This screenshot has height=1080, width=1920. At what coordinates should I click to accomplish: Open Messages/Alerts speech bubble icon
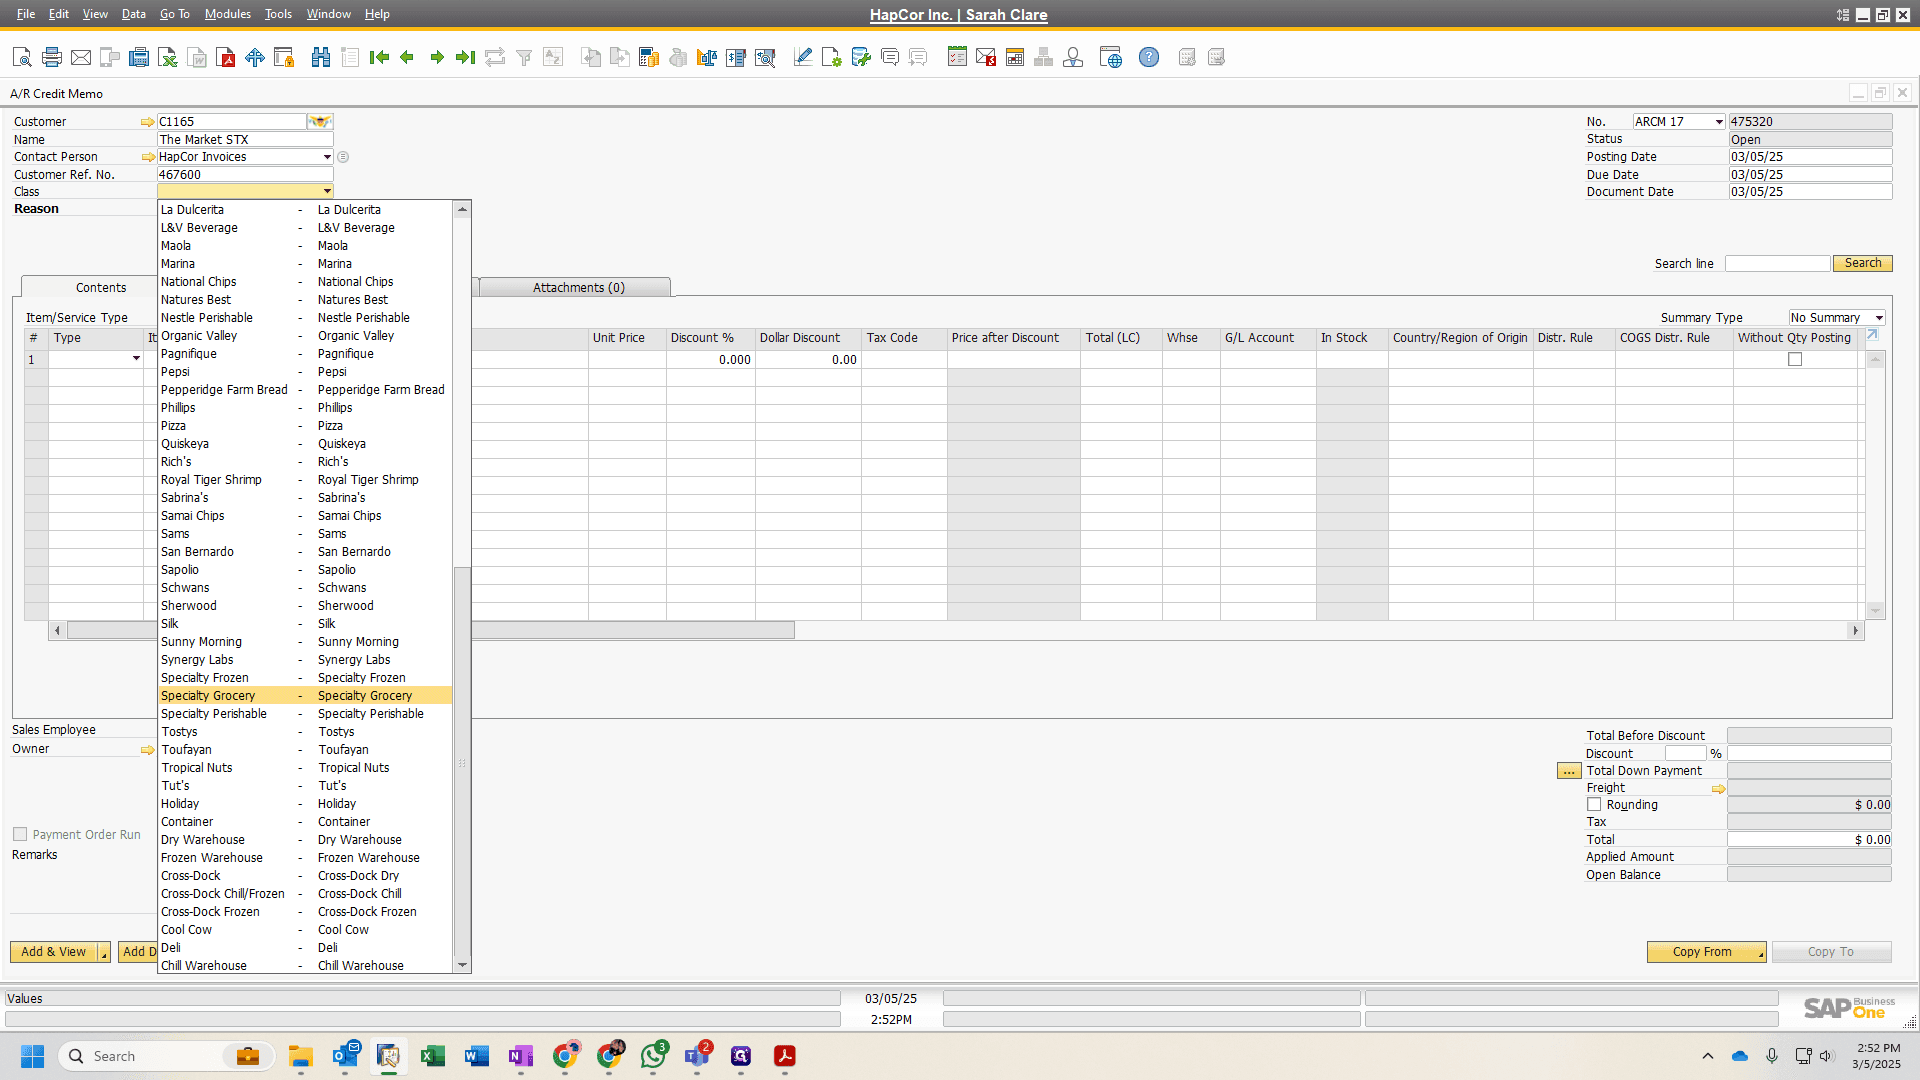(x=889, y=58)
